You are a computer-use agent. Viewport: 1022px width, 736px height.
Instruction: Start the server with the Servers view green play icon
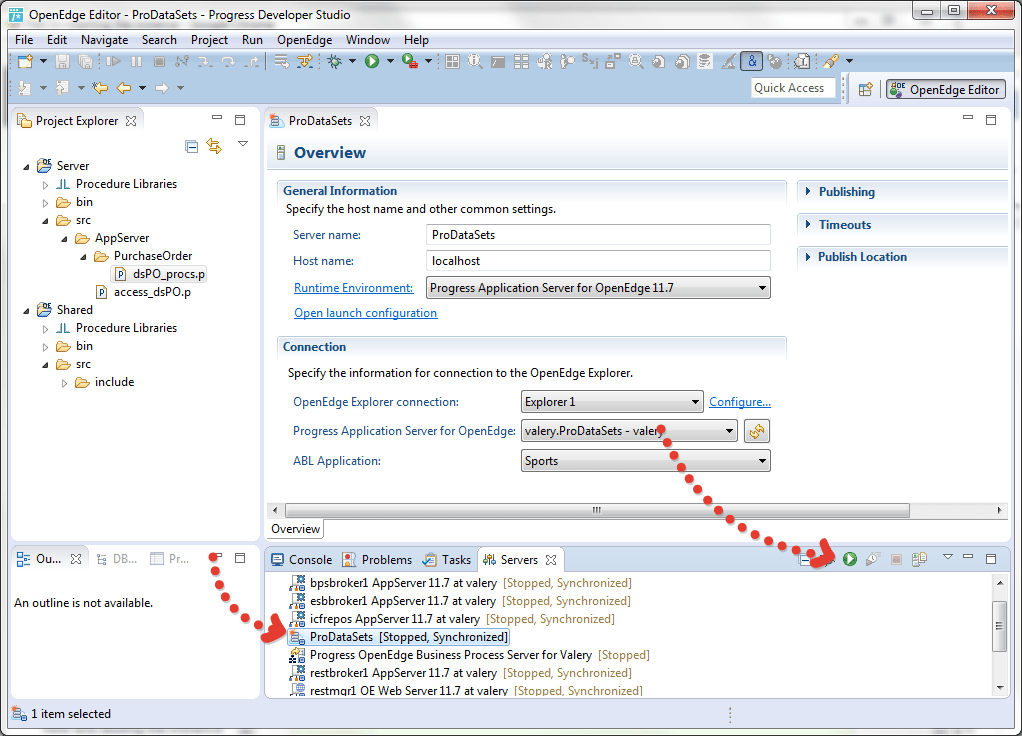pyautogui.click(x=849, y=559)
